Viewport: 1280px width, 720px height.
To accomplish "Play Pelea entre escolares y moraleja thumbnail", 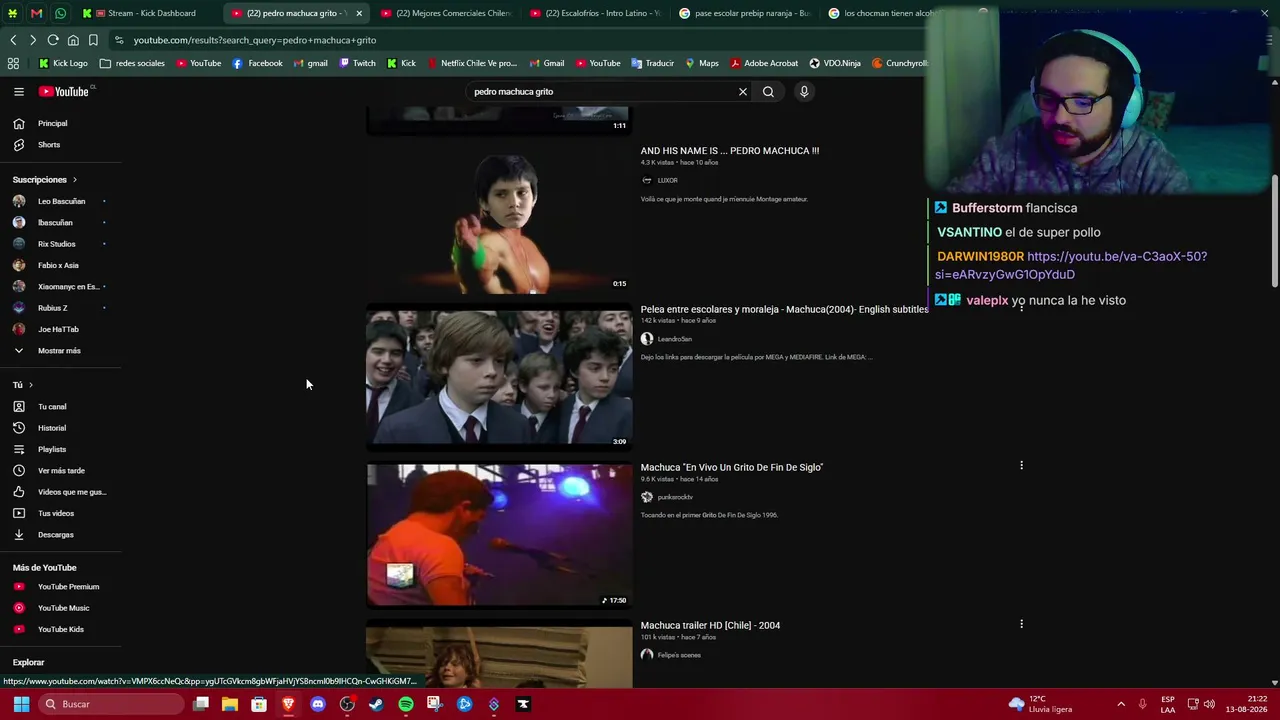I will click(x=499, y=377).
